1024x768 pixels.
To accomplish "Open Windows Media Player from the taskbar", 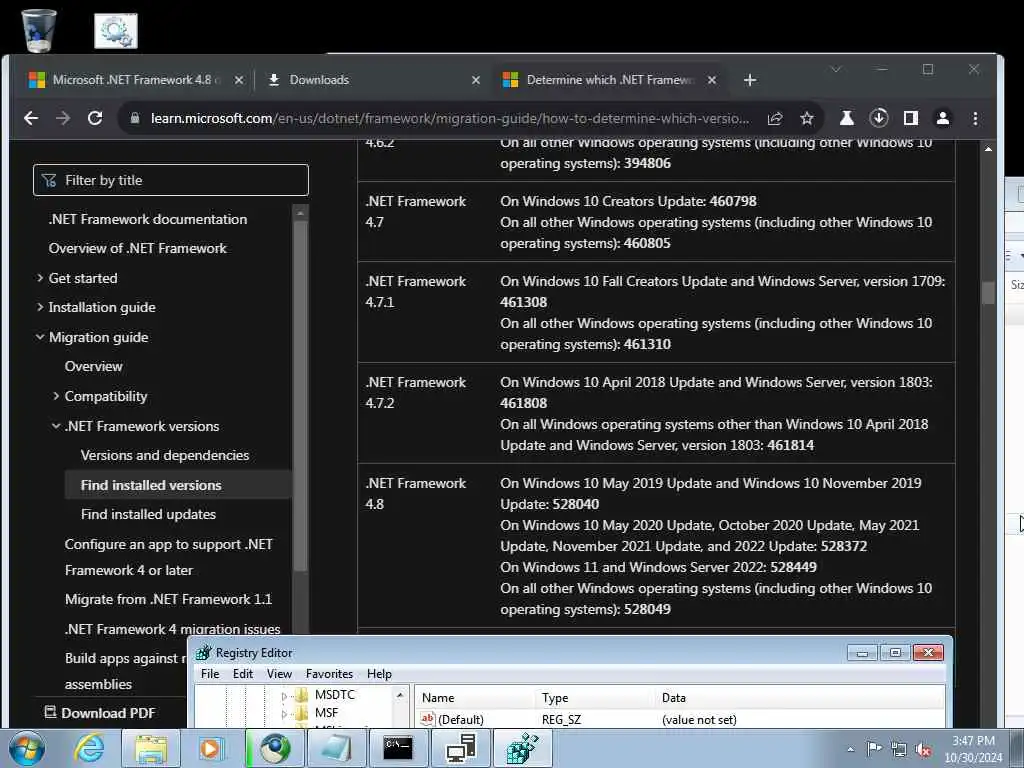I will (x=211, y=748).
